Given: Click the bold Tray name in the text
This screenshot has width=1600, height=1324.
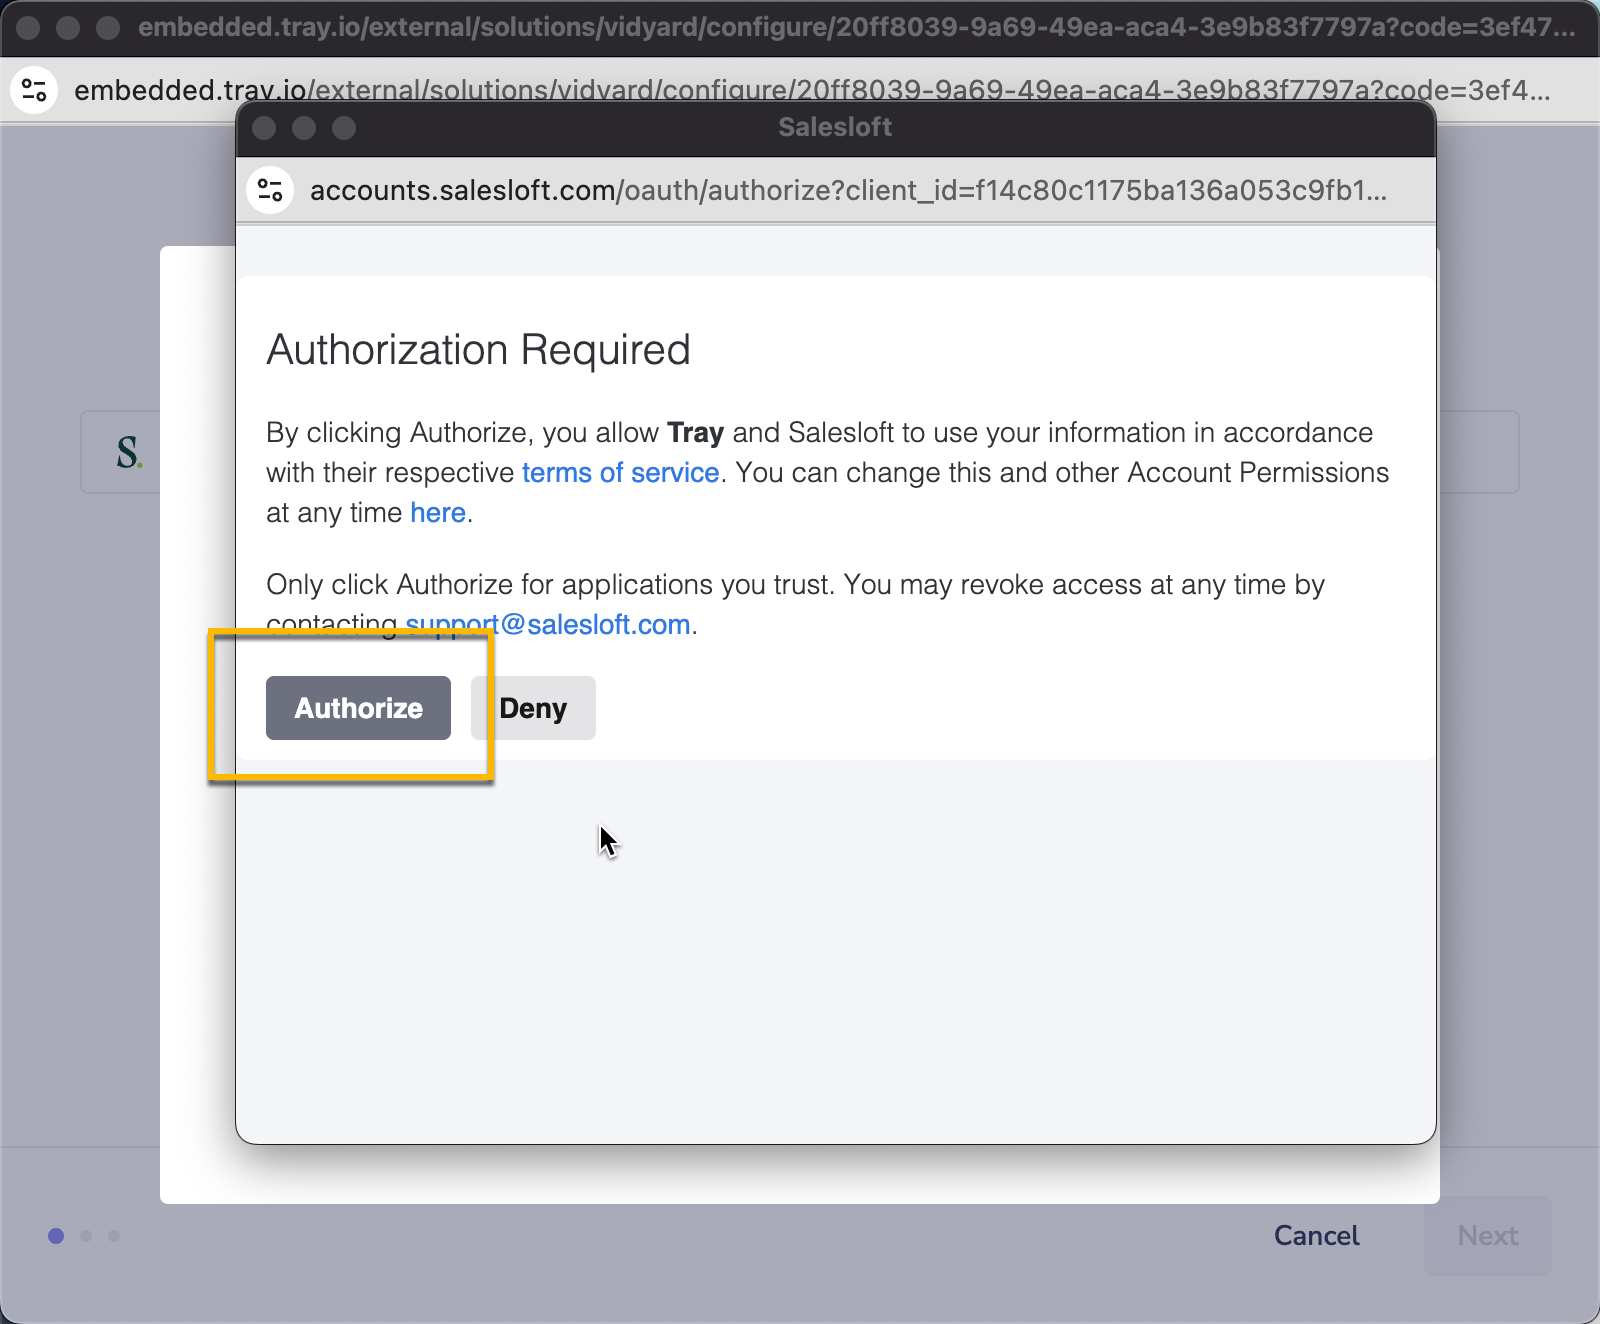Looking at the screenshot, I should click(695, 432).
